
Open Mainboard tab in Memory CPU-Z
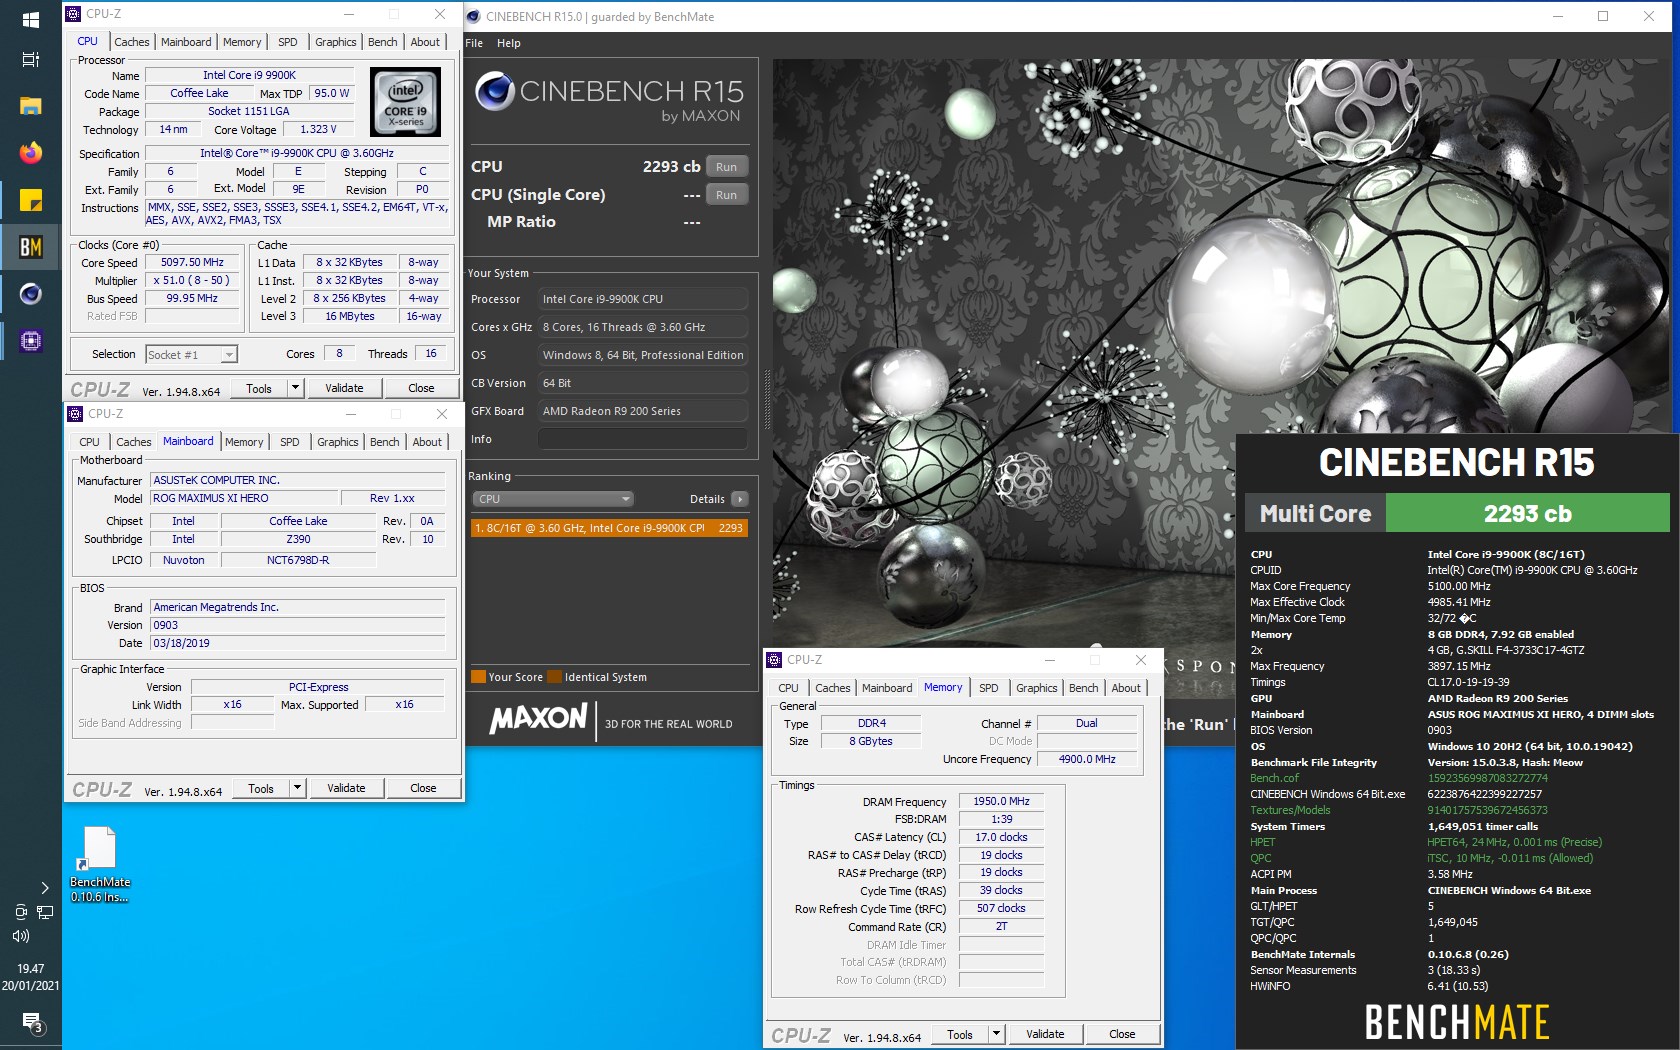tap(887, 688)
